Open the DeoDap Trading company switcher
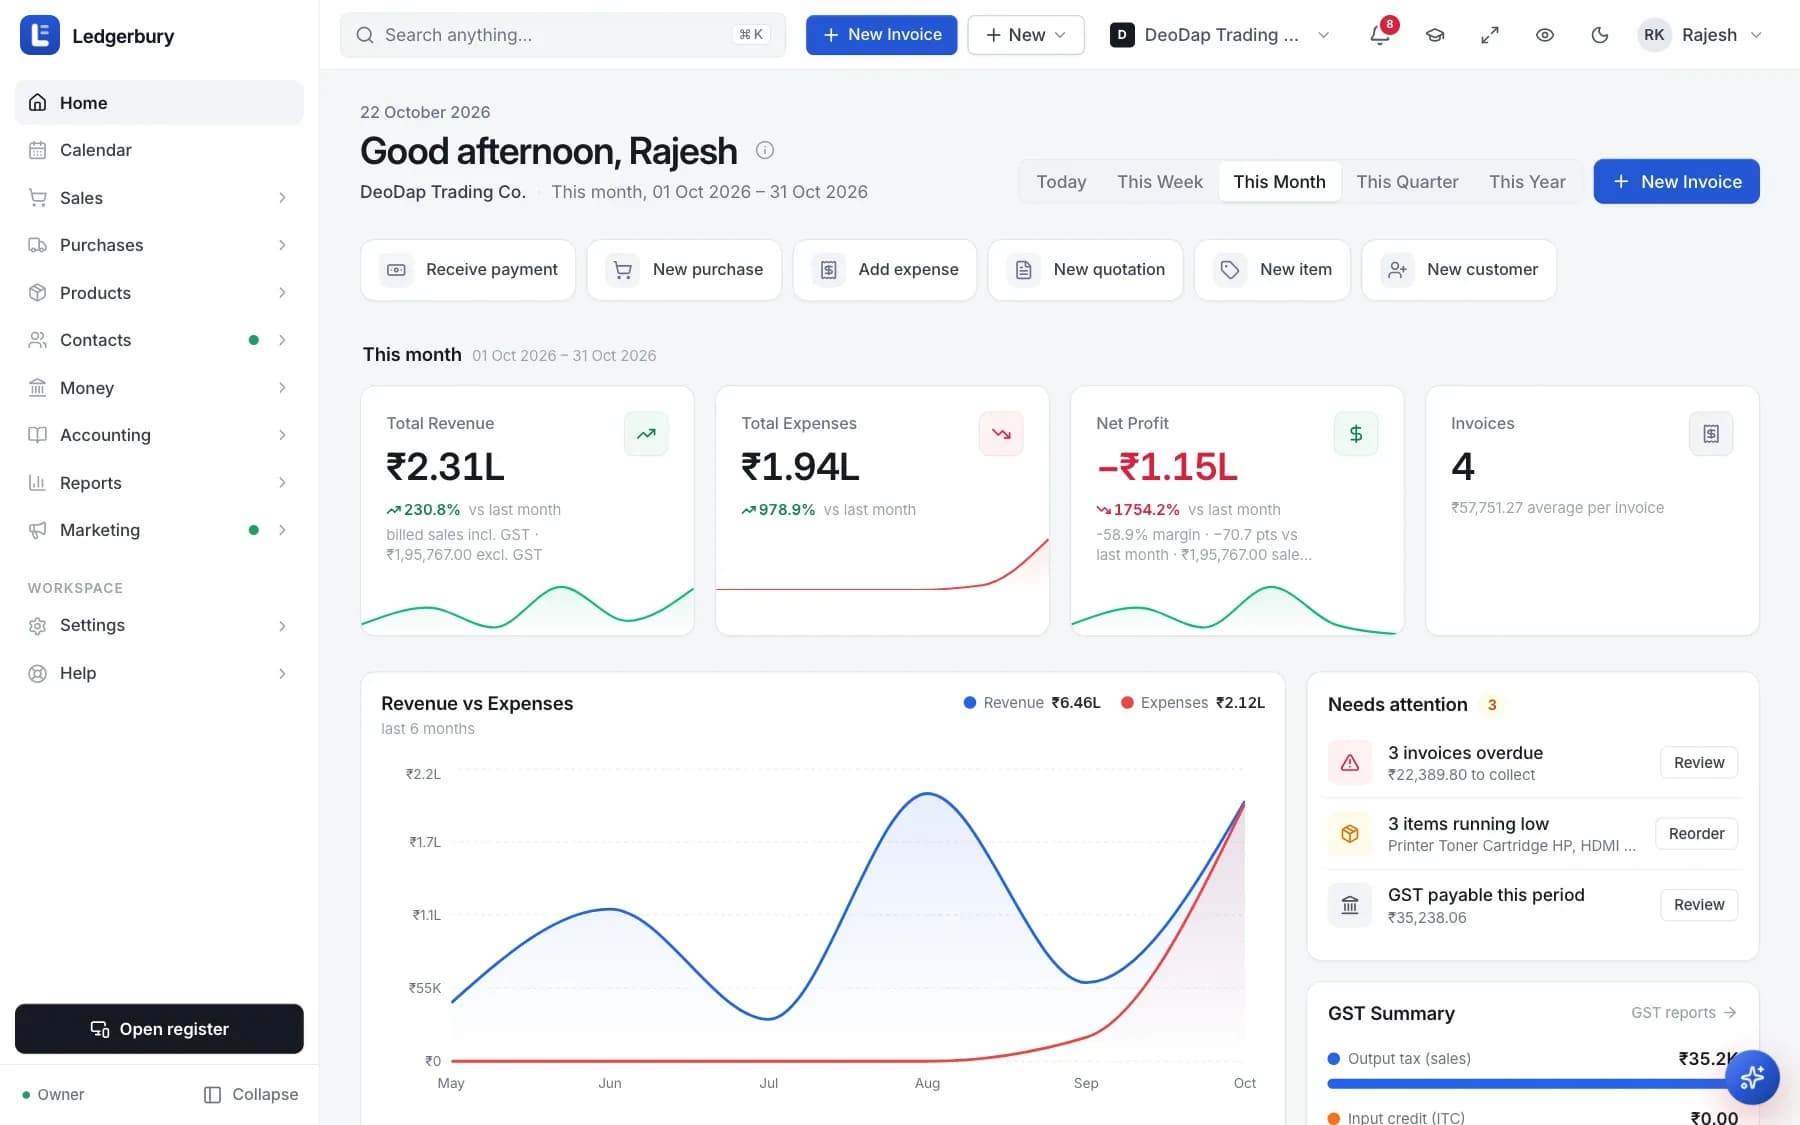 1220,35
